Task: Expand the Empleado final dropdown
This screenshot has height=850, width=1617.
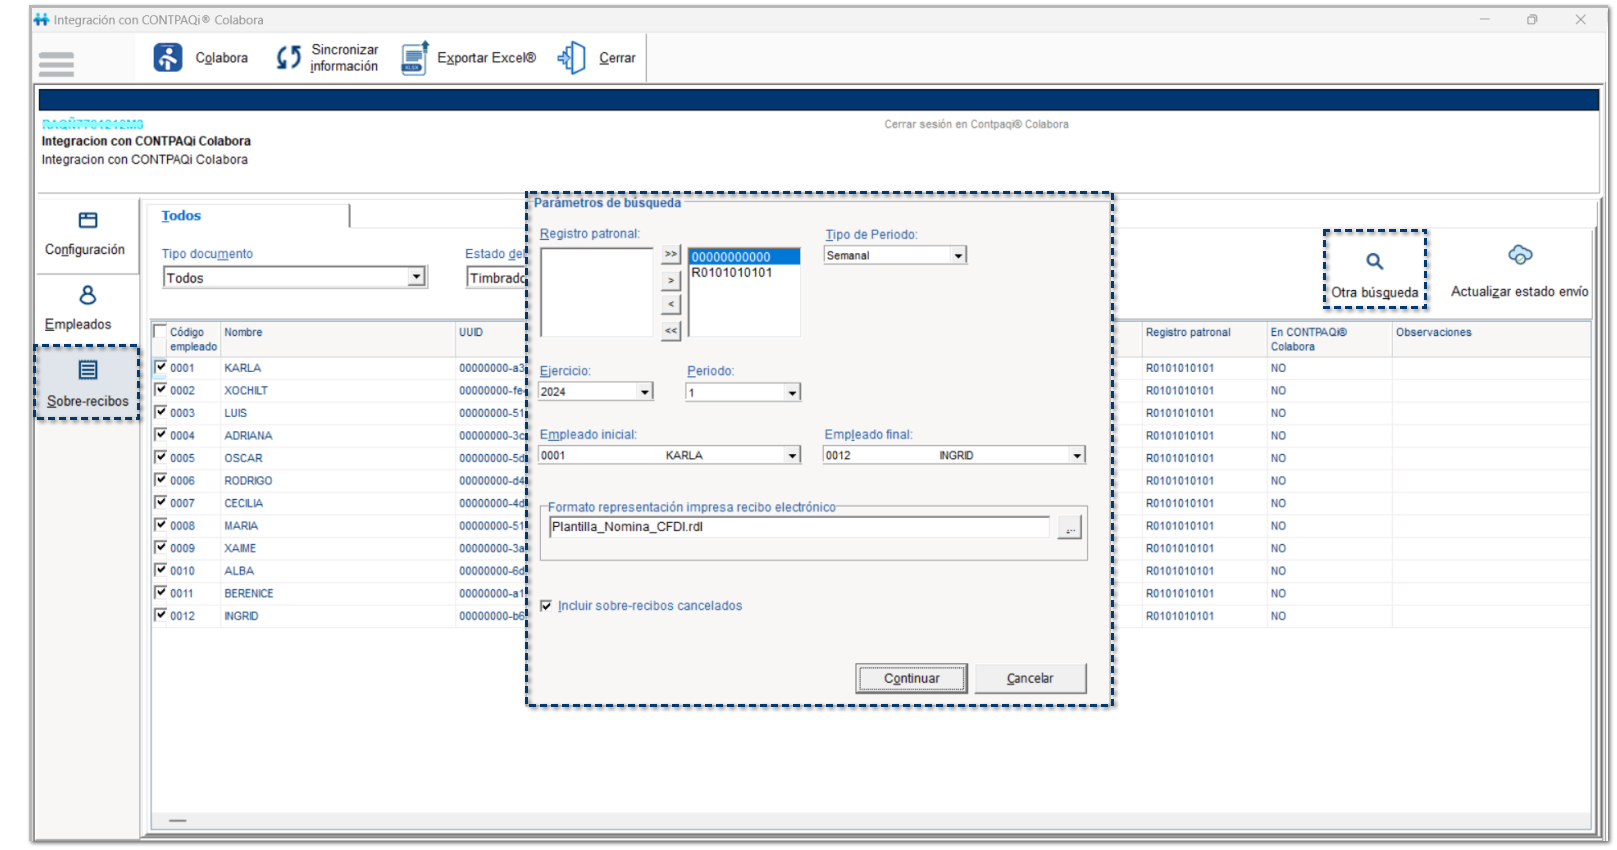Action: pyautogui.click(x=1077, y=456)
